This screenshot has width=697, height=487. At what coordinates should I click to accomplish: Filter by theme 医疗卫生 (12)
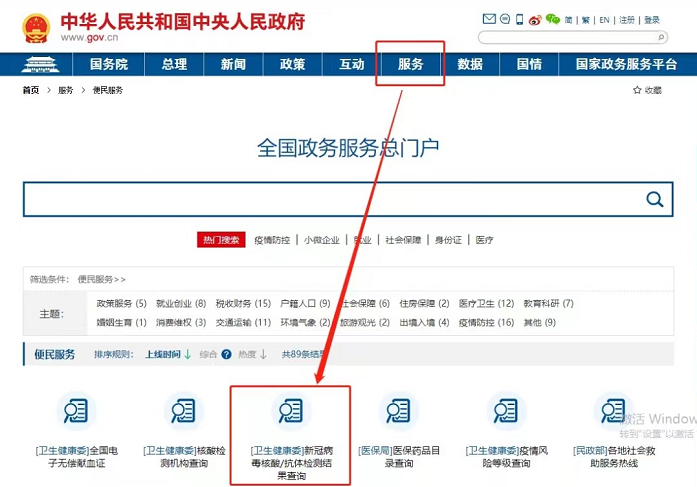(486, 303)
